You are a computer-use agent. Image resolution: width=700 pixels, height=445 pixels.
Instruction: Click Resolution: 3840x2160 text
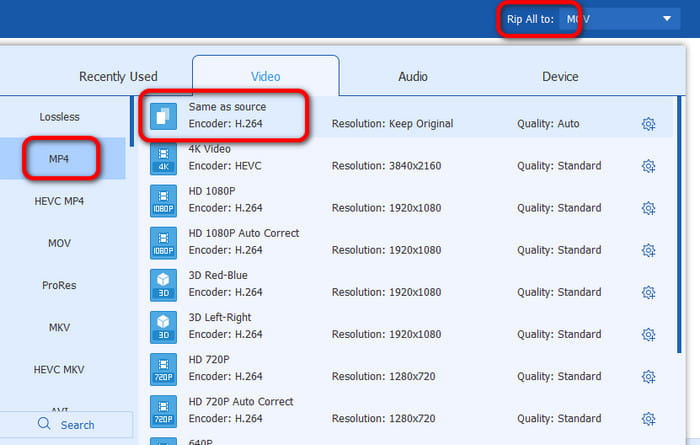pyautogui.click(x=386, y=166)
